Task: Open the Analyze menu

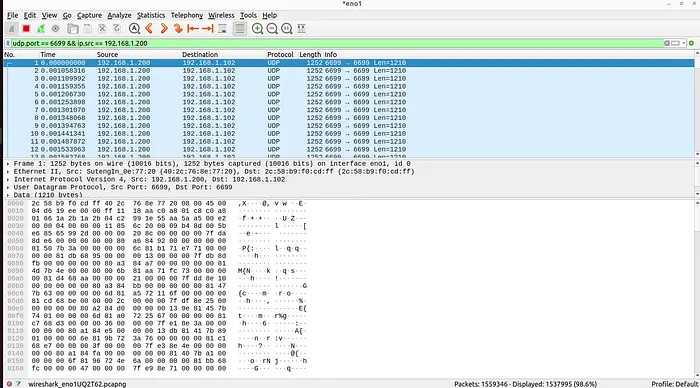Action: pyautogui.click(x=119, y=15)
